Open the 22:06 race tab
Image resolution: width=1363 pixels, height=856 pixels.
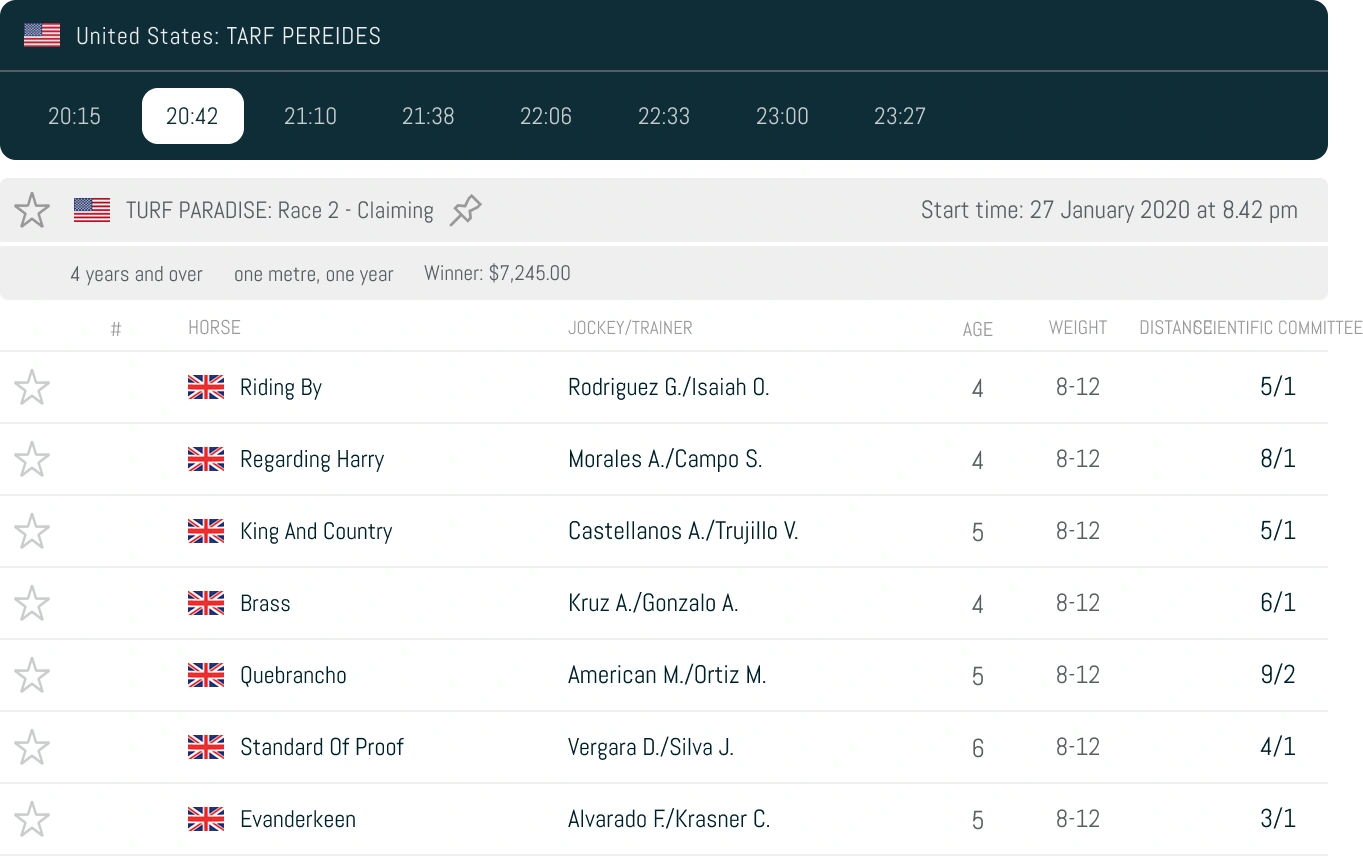546,116
